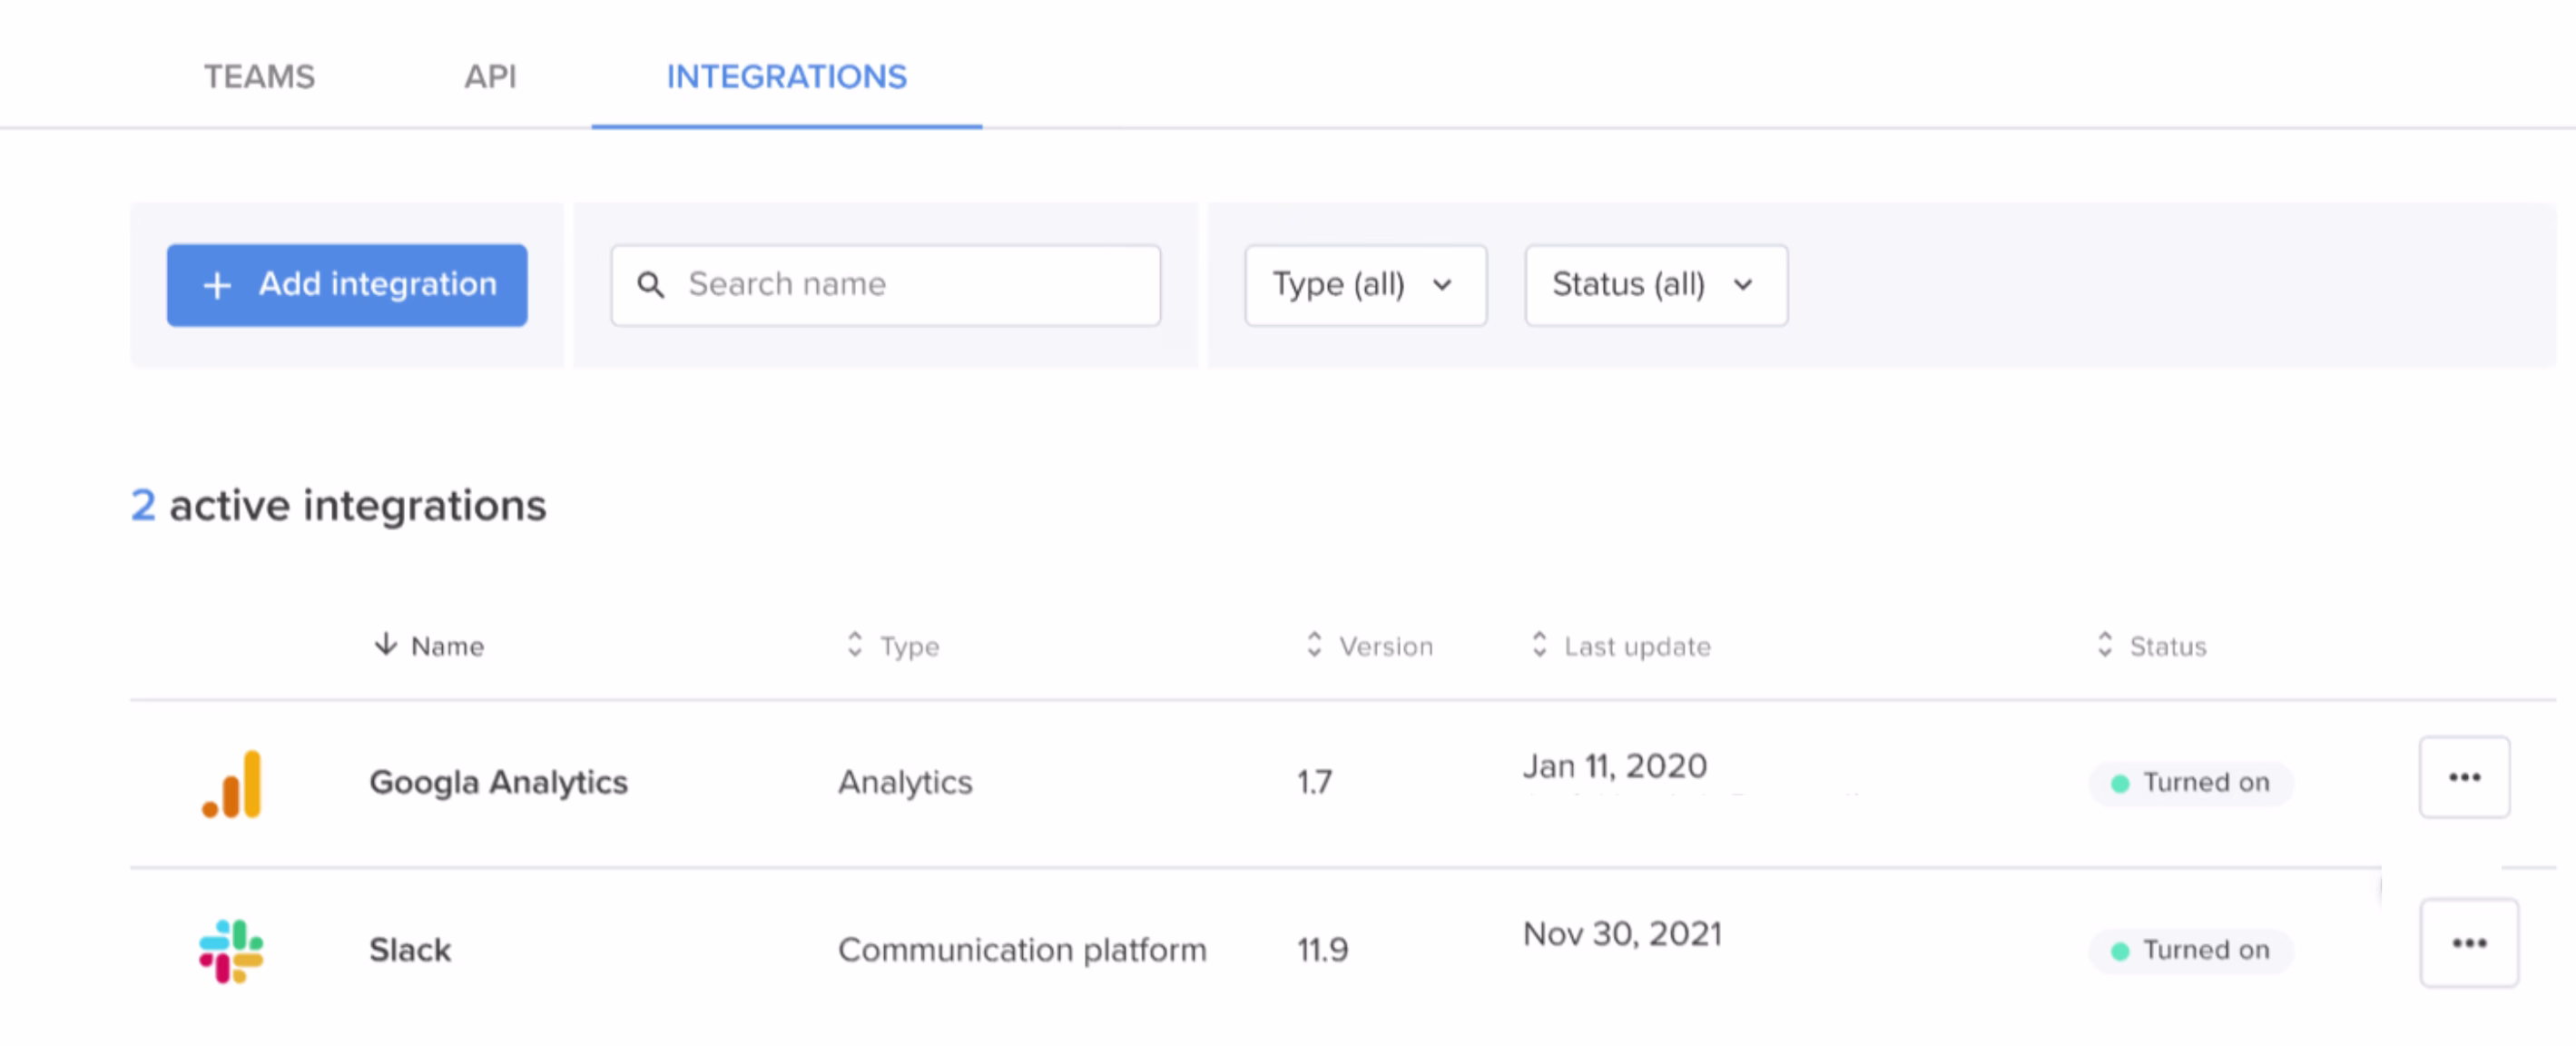Image resolution: width=2576 pixels, height=1046 pixels.
Task: Open the ellipsis menu for Slack
Action: pyautogui.click(x=2469, y=942)
